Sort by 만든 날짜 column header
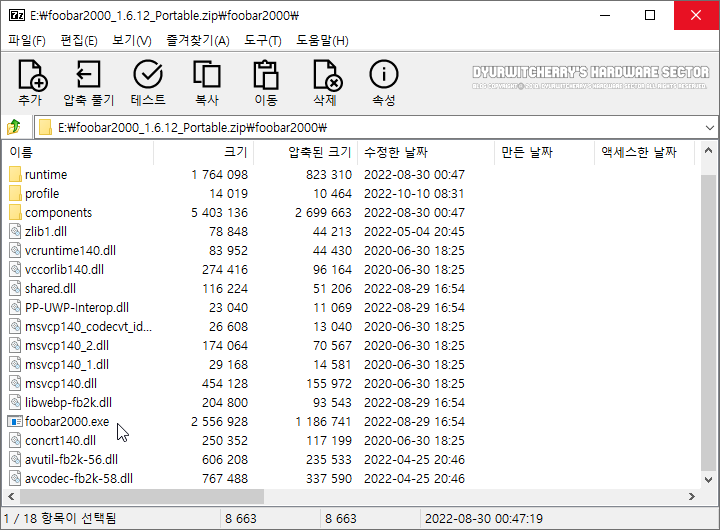 (x=545, y=152)
